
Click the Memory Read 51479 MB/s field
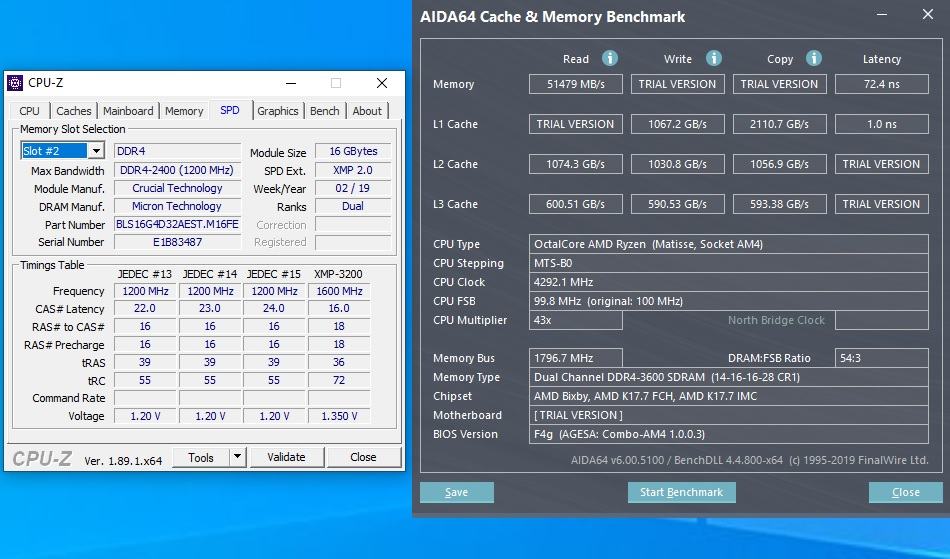(x=576, y=84)
